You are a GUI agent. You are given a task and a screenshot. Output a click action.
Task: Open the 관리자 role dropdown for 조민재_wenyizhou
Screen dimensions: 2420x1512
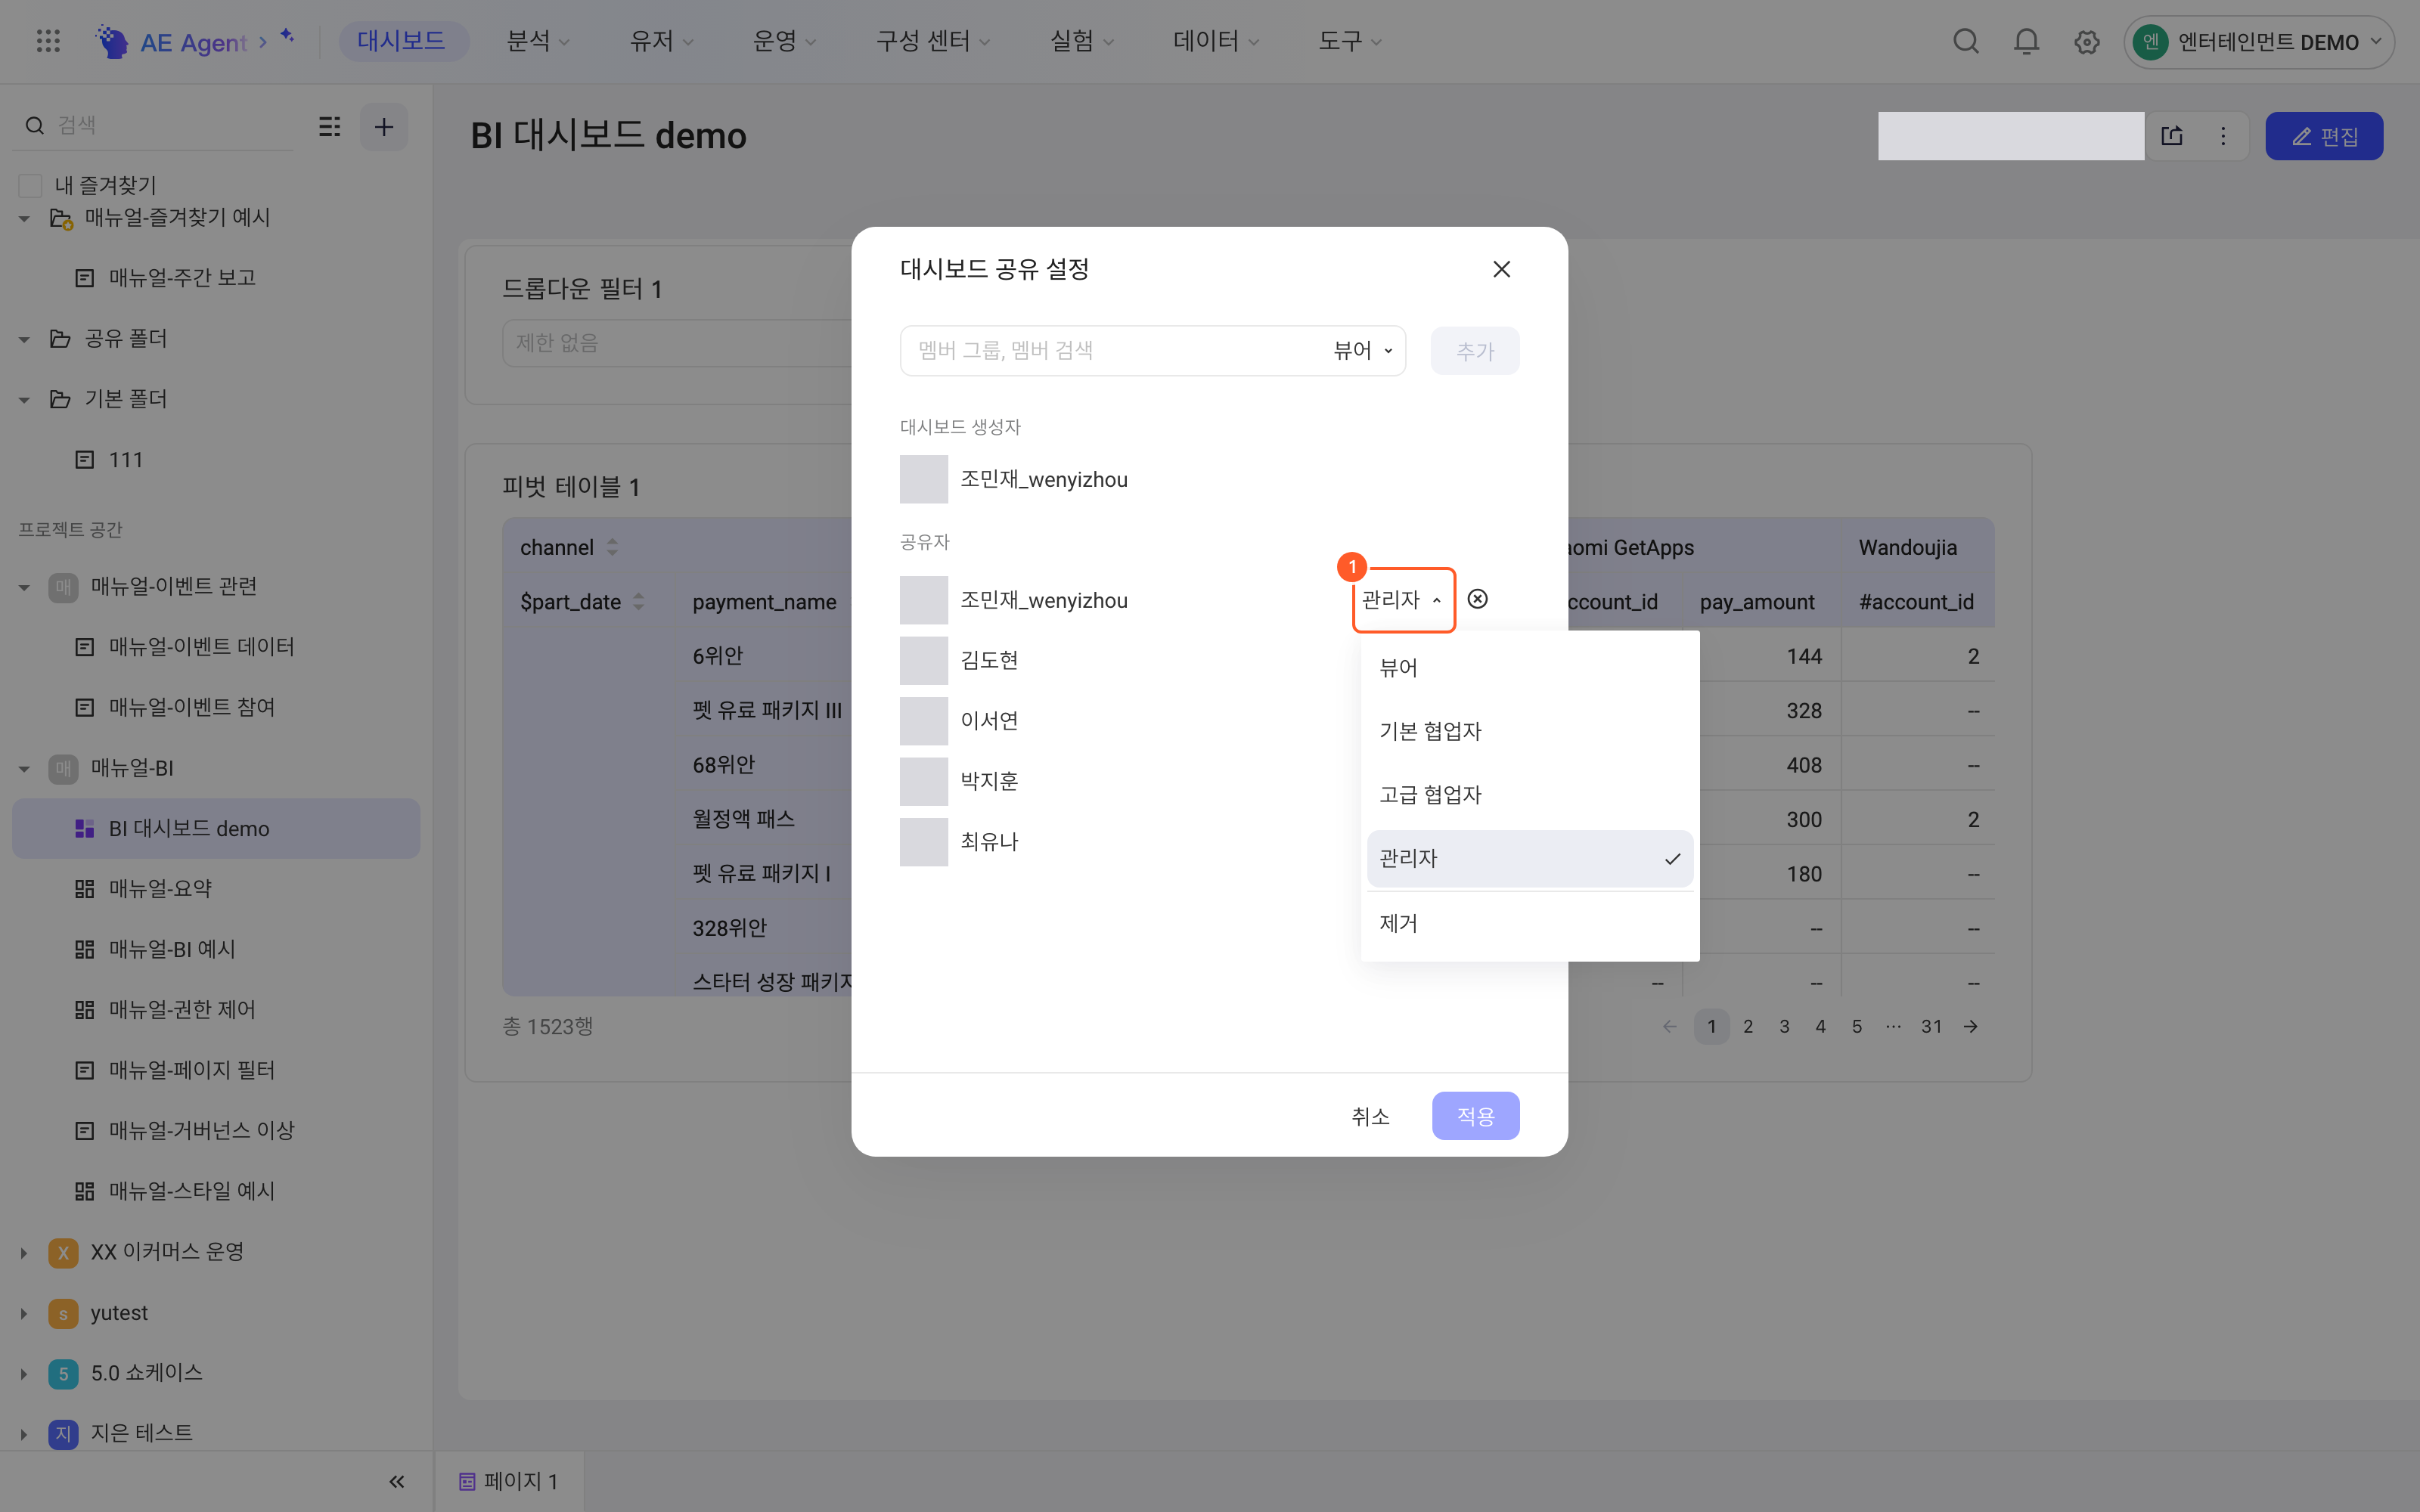(1402, 599)
